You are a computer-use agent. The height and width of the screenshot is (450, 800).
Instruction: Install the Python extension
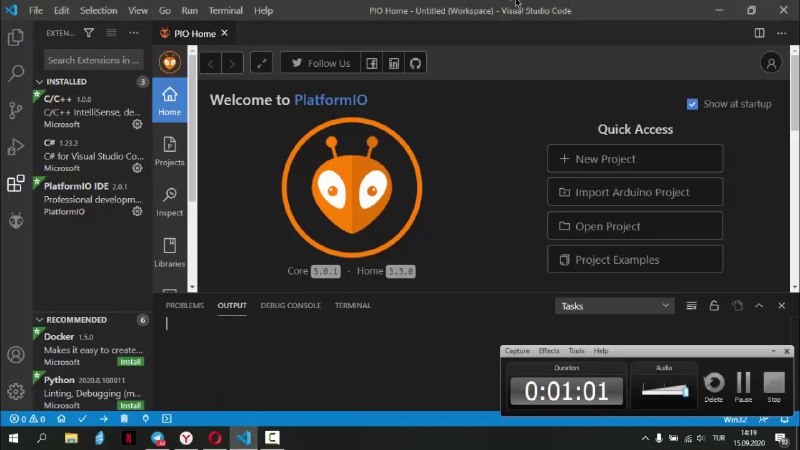[x=131, y=405]
